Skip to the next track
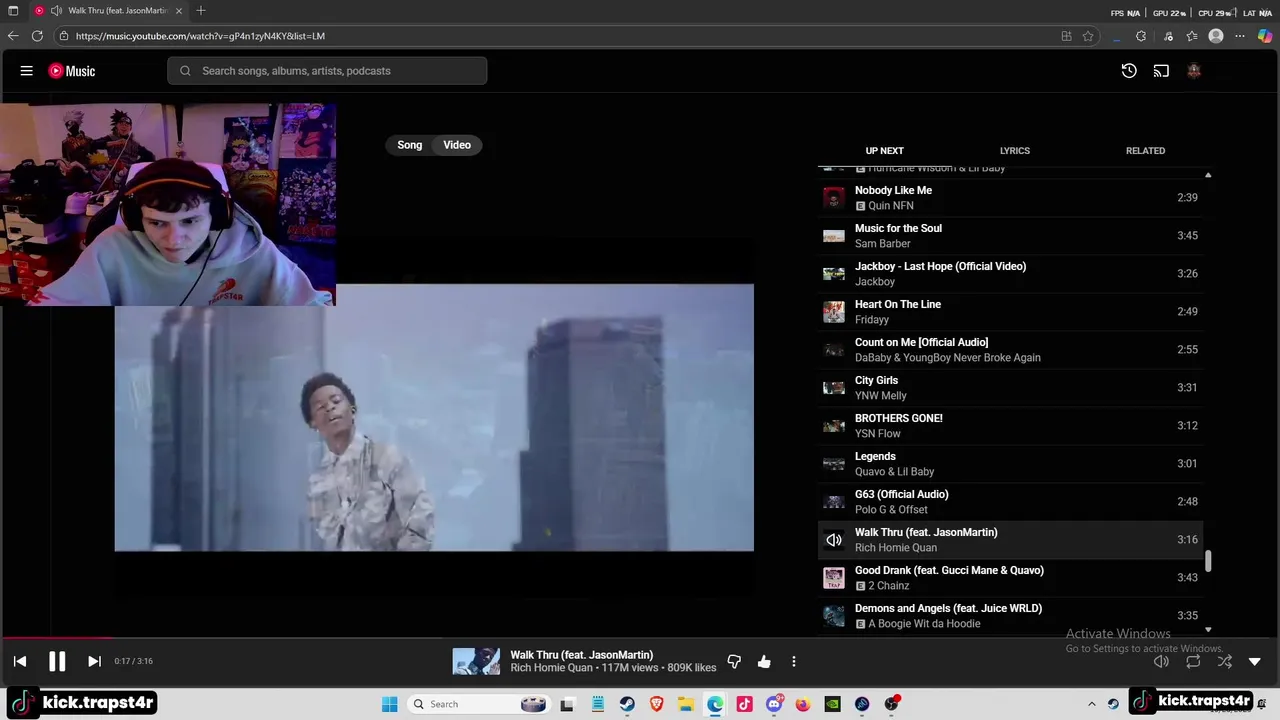Viewport: 1280px width, 720px height. pos(94,661)
